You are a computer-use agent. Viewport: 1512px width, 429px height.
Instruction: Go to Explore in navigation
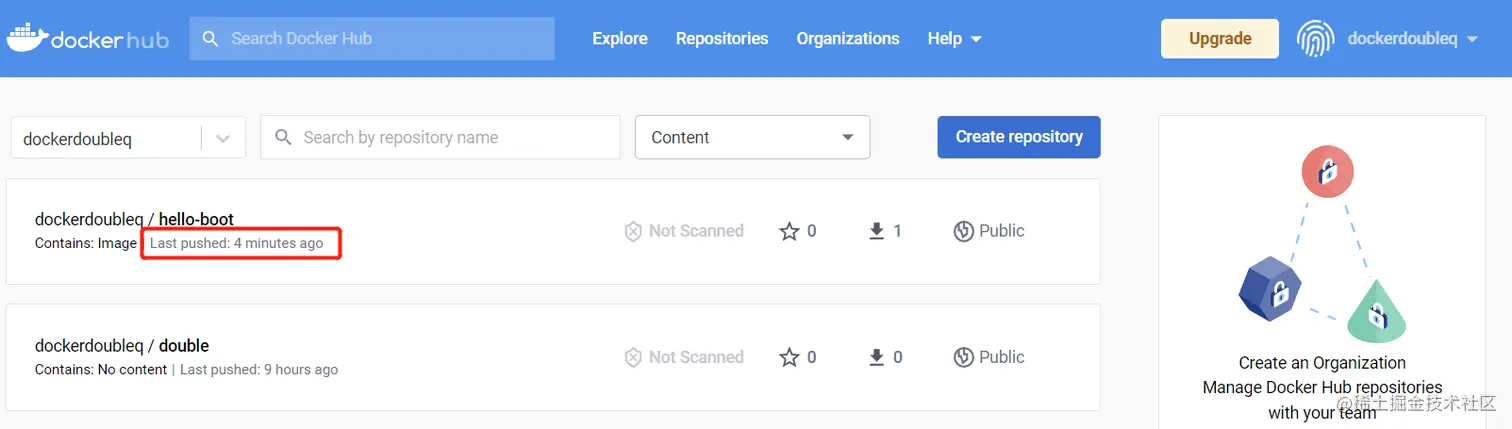click(x=620, y=38)
